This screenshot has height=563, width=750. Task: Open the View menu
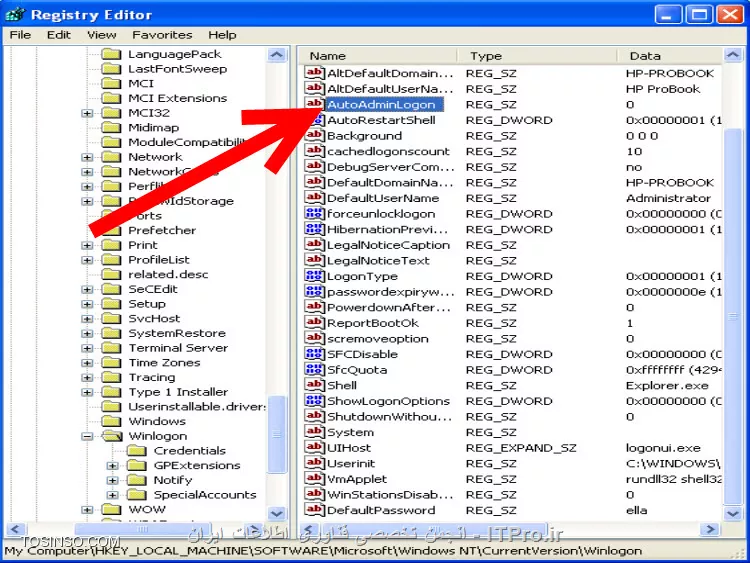[101, 35]
